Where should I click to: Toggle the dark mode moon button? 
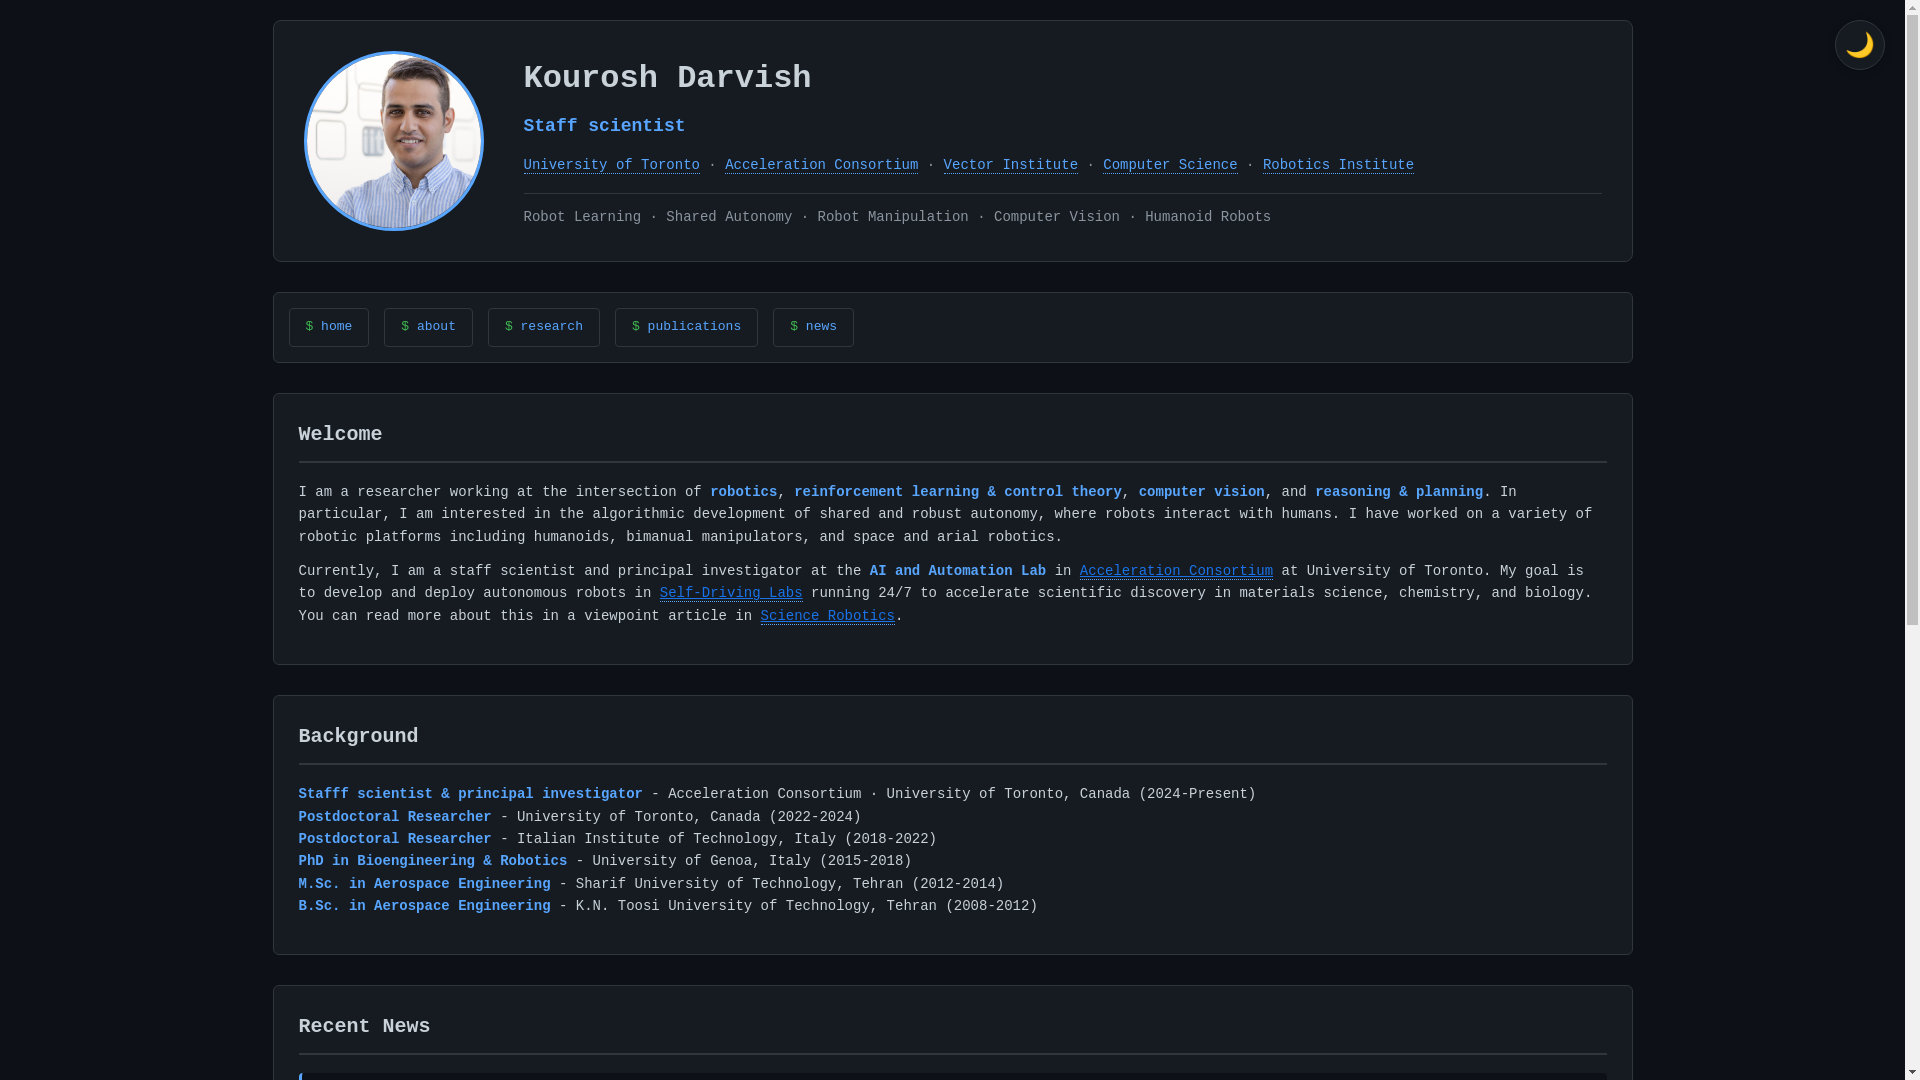(1859, 45)
